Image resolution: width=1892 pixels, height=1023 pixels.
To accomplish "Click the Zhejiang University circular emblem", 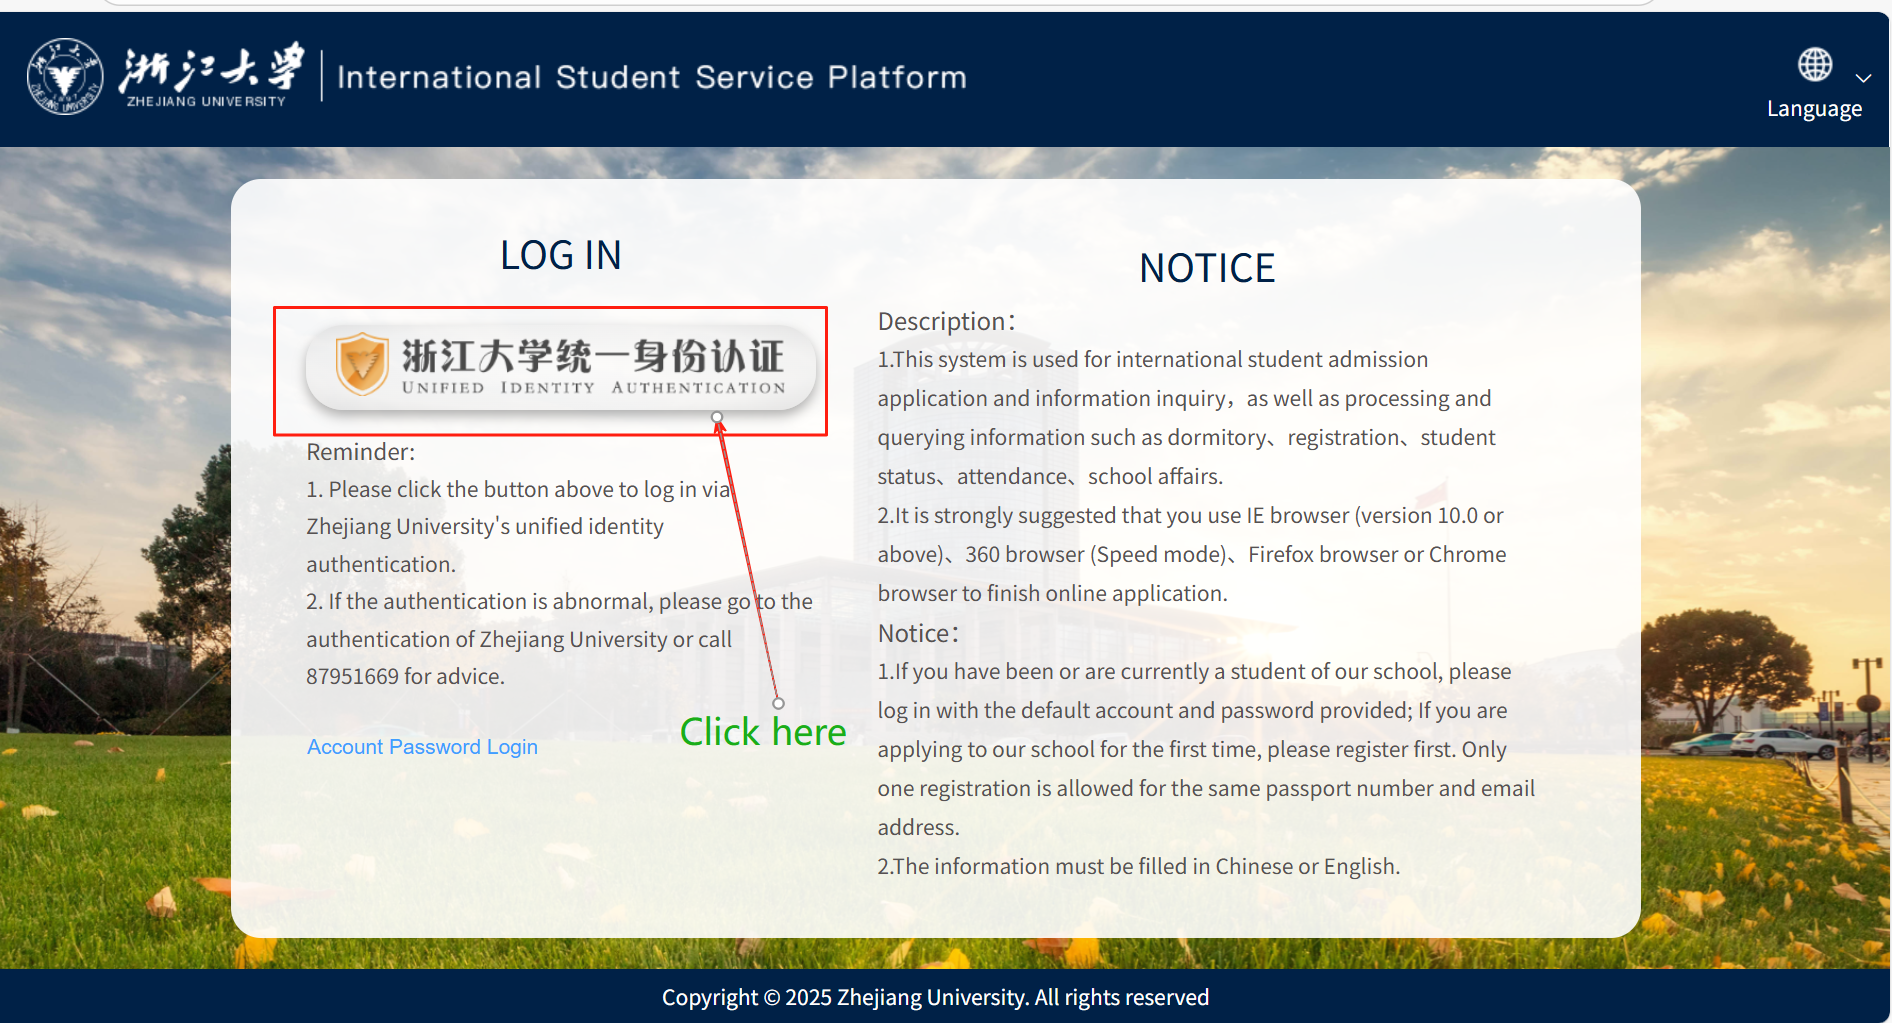I will click(x=65, y=77).
